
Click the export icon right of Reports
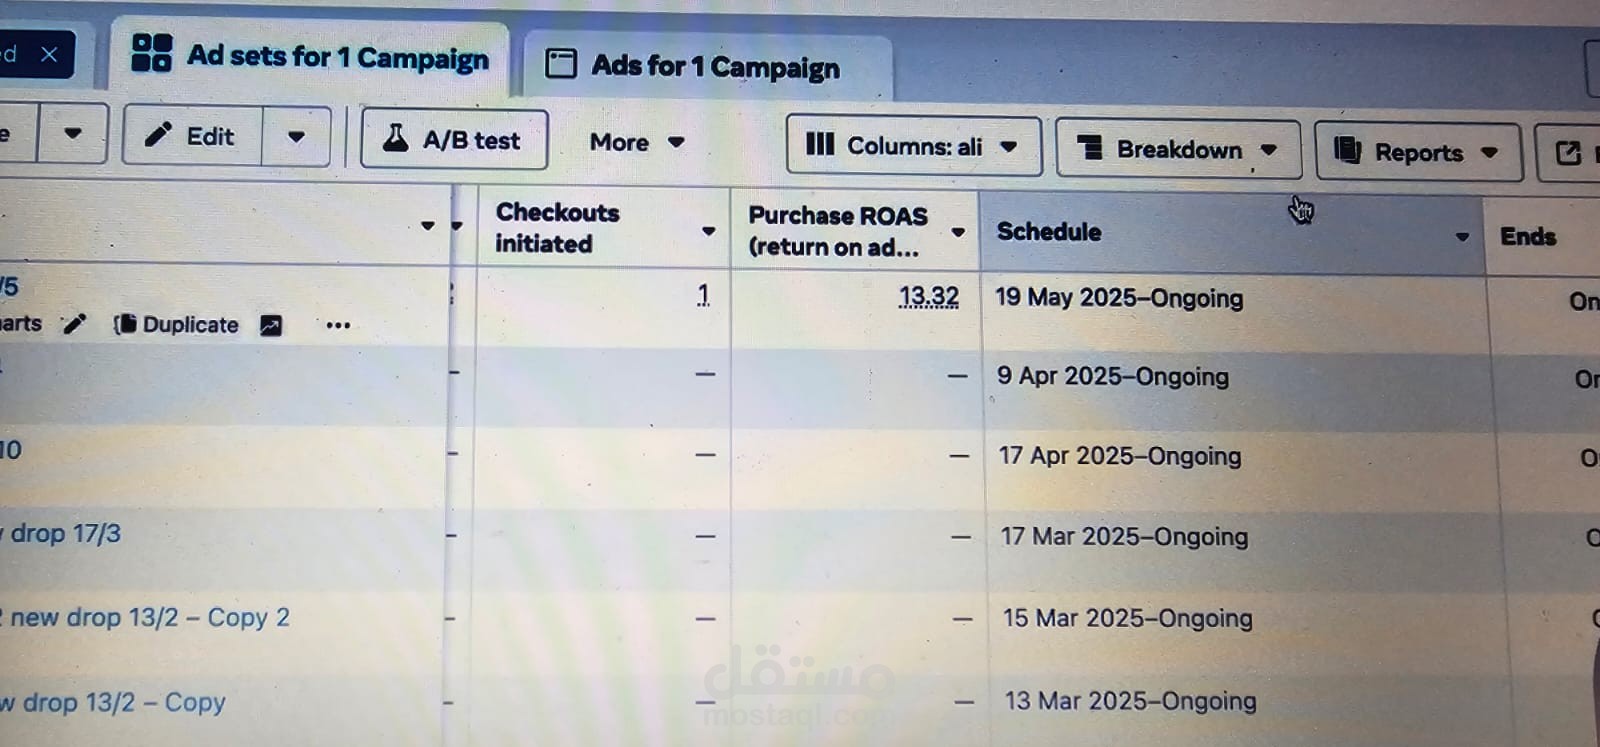tap(1568, 153)
